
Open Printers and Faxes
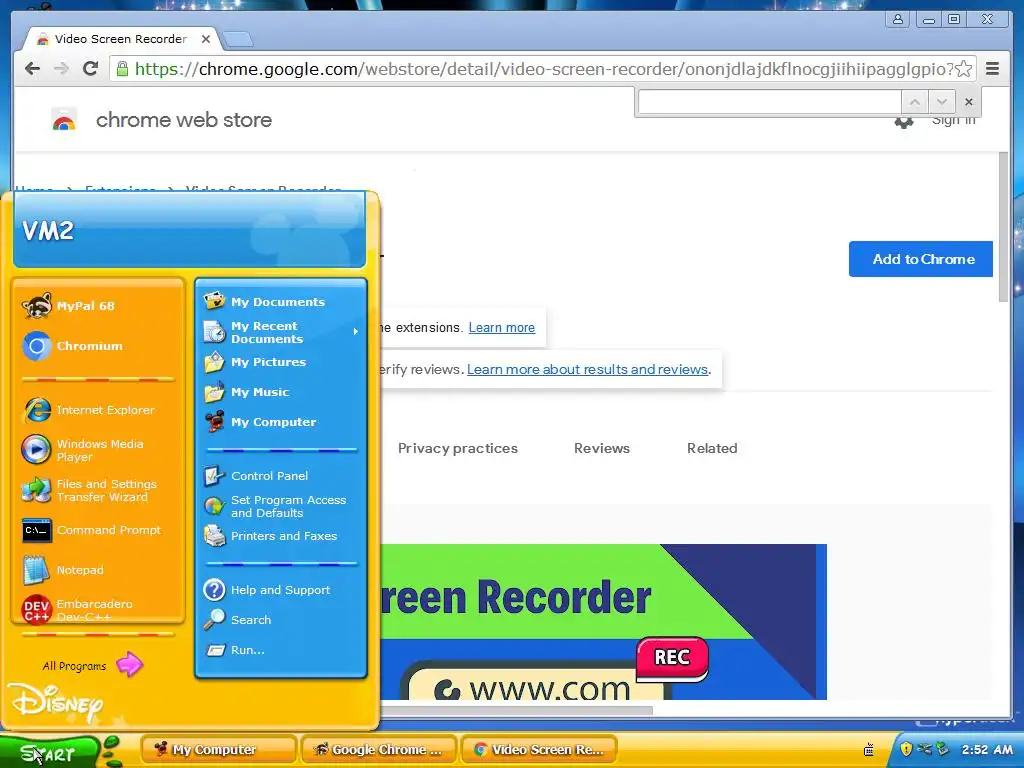click(x=281, y=536)
